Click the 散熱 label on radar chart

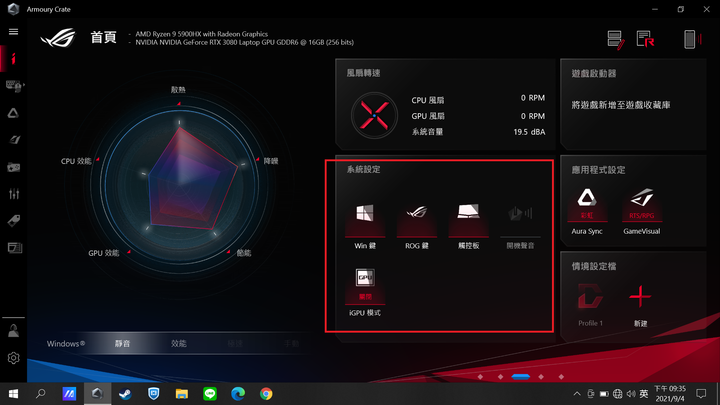click(178, 90)
